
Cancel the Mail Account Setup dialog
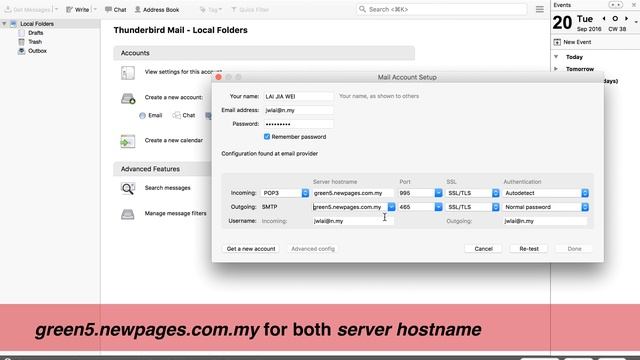coord(483,249)
